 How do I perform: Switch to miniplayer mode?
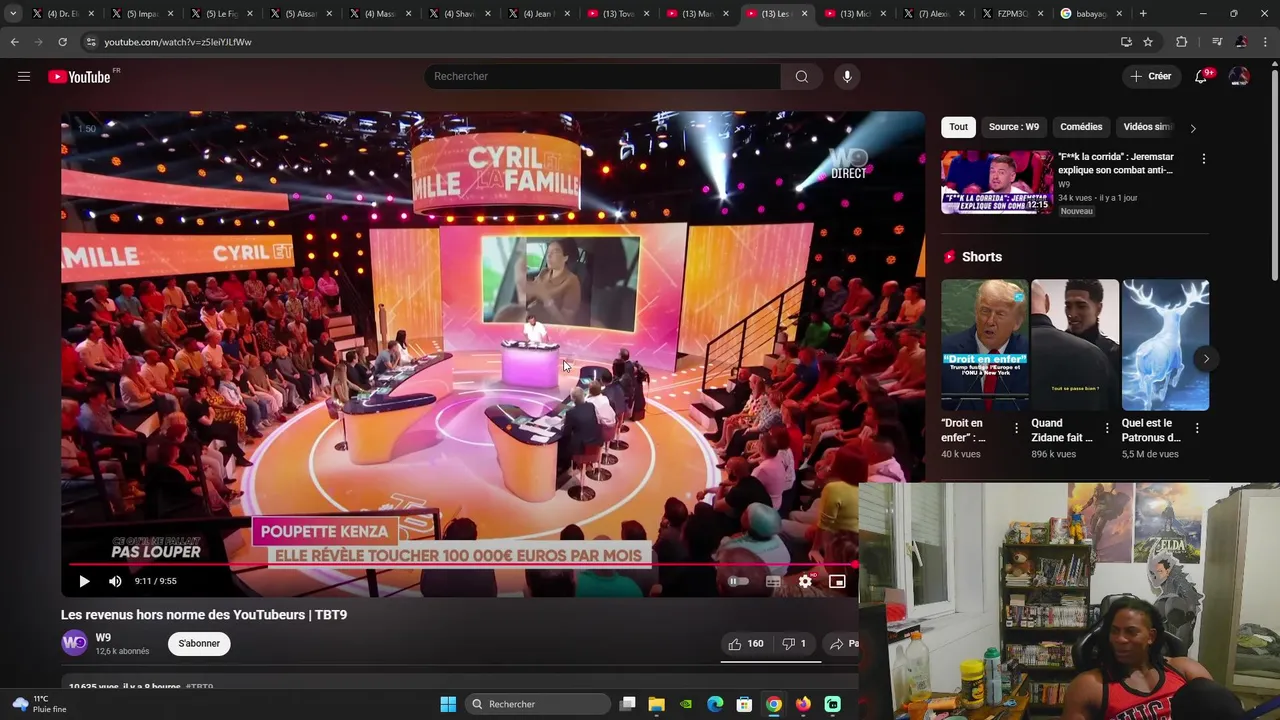pos(838,581)
